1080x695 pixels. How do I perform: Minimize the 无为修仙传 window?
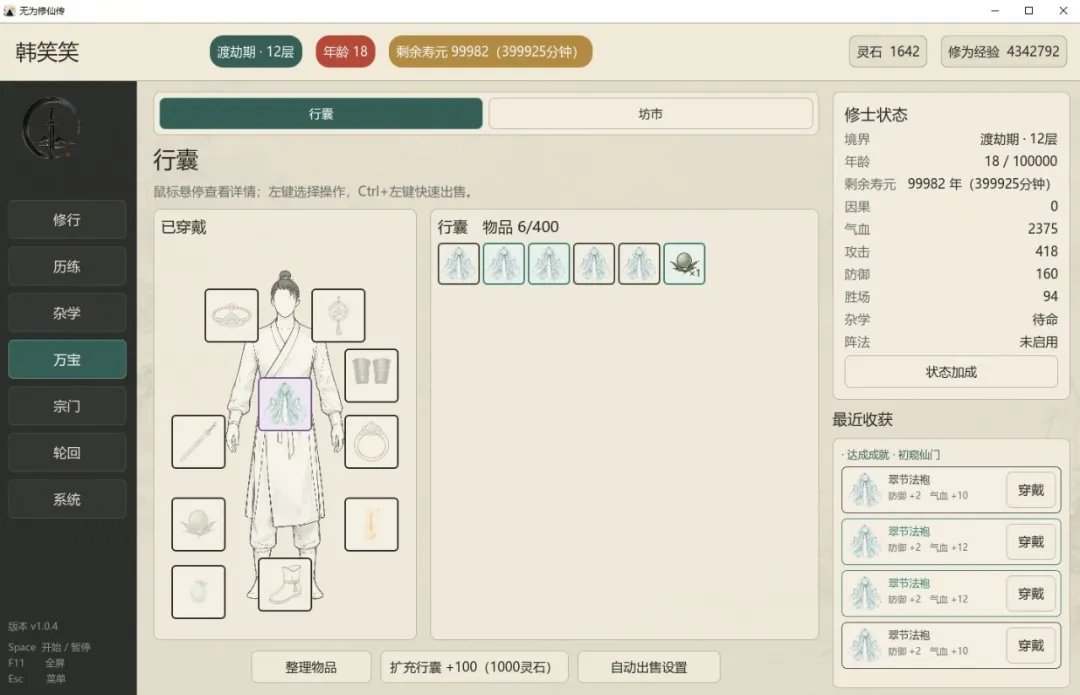point(995,10)
